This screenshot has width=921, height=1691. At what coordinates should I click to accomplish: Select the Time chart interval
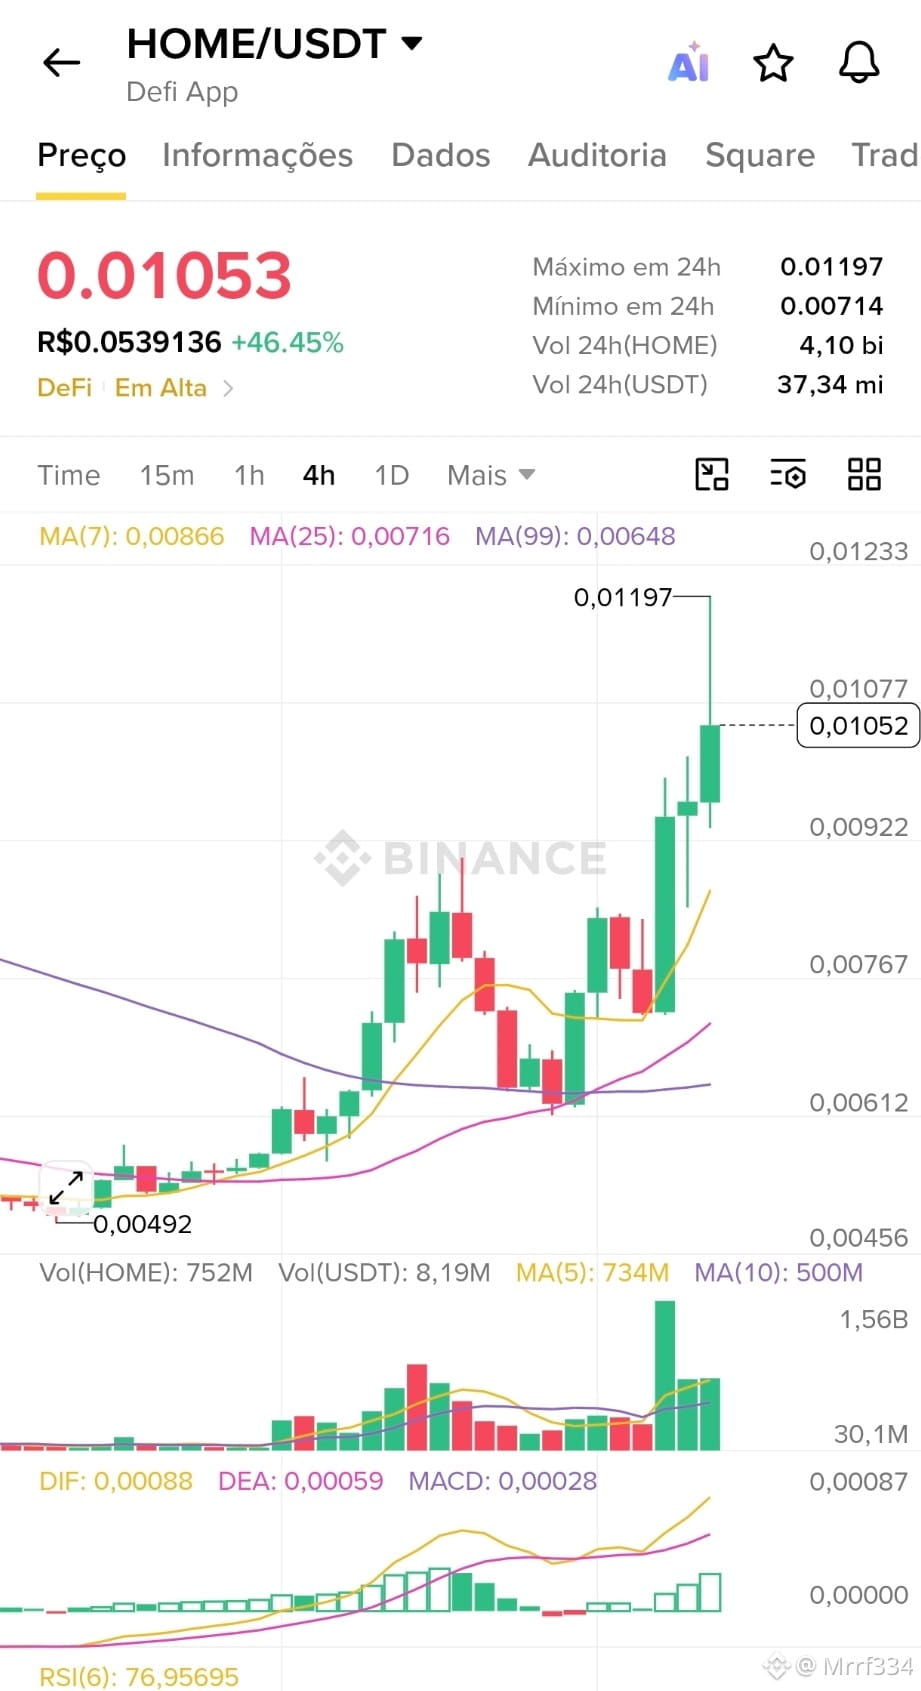[69, 475]
